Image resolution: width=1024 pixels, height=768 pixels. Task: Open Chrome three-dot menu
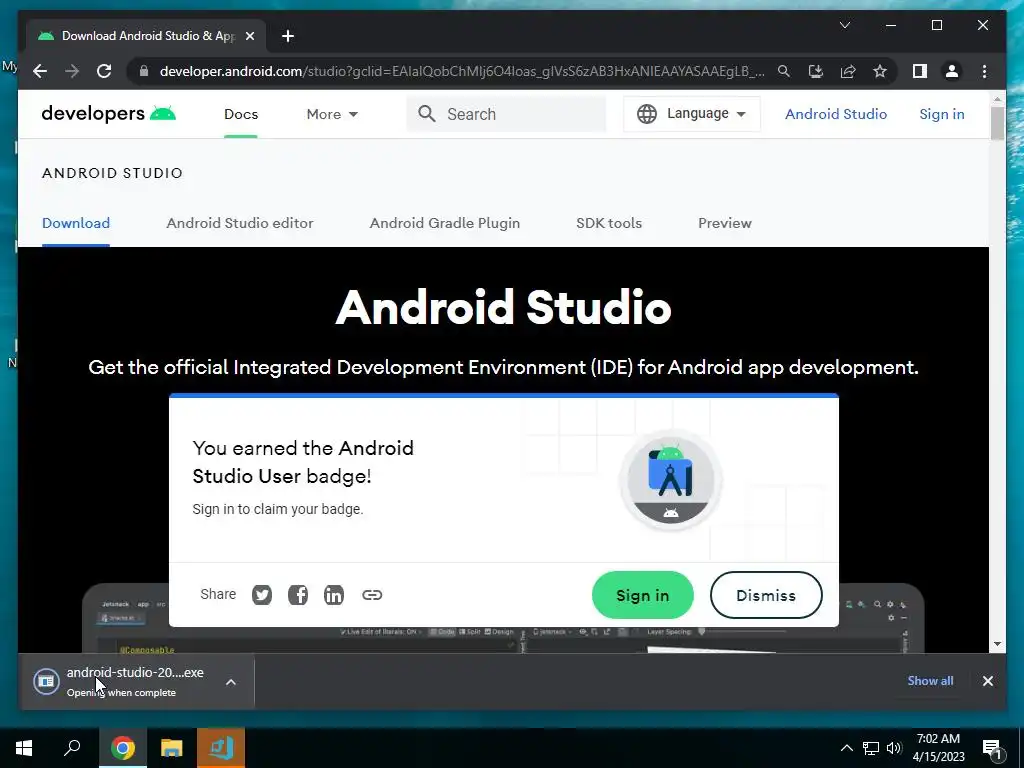click(984, 71)
